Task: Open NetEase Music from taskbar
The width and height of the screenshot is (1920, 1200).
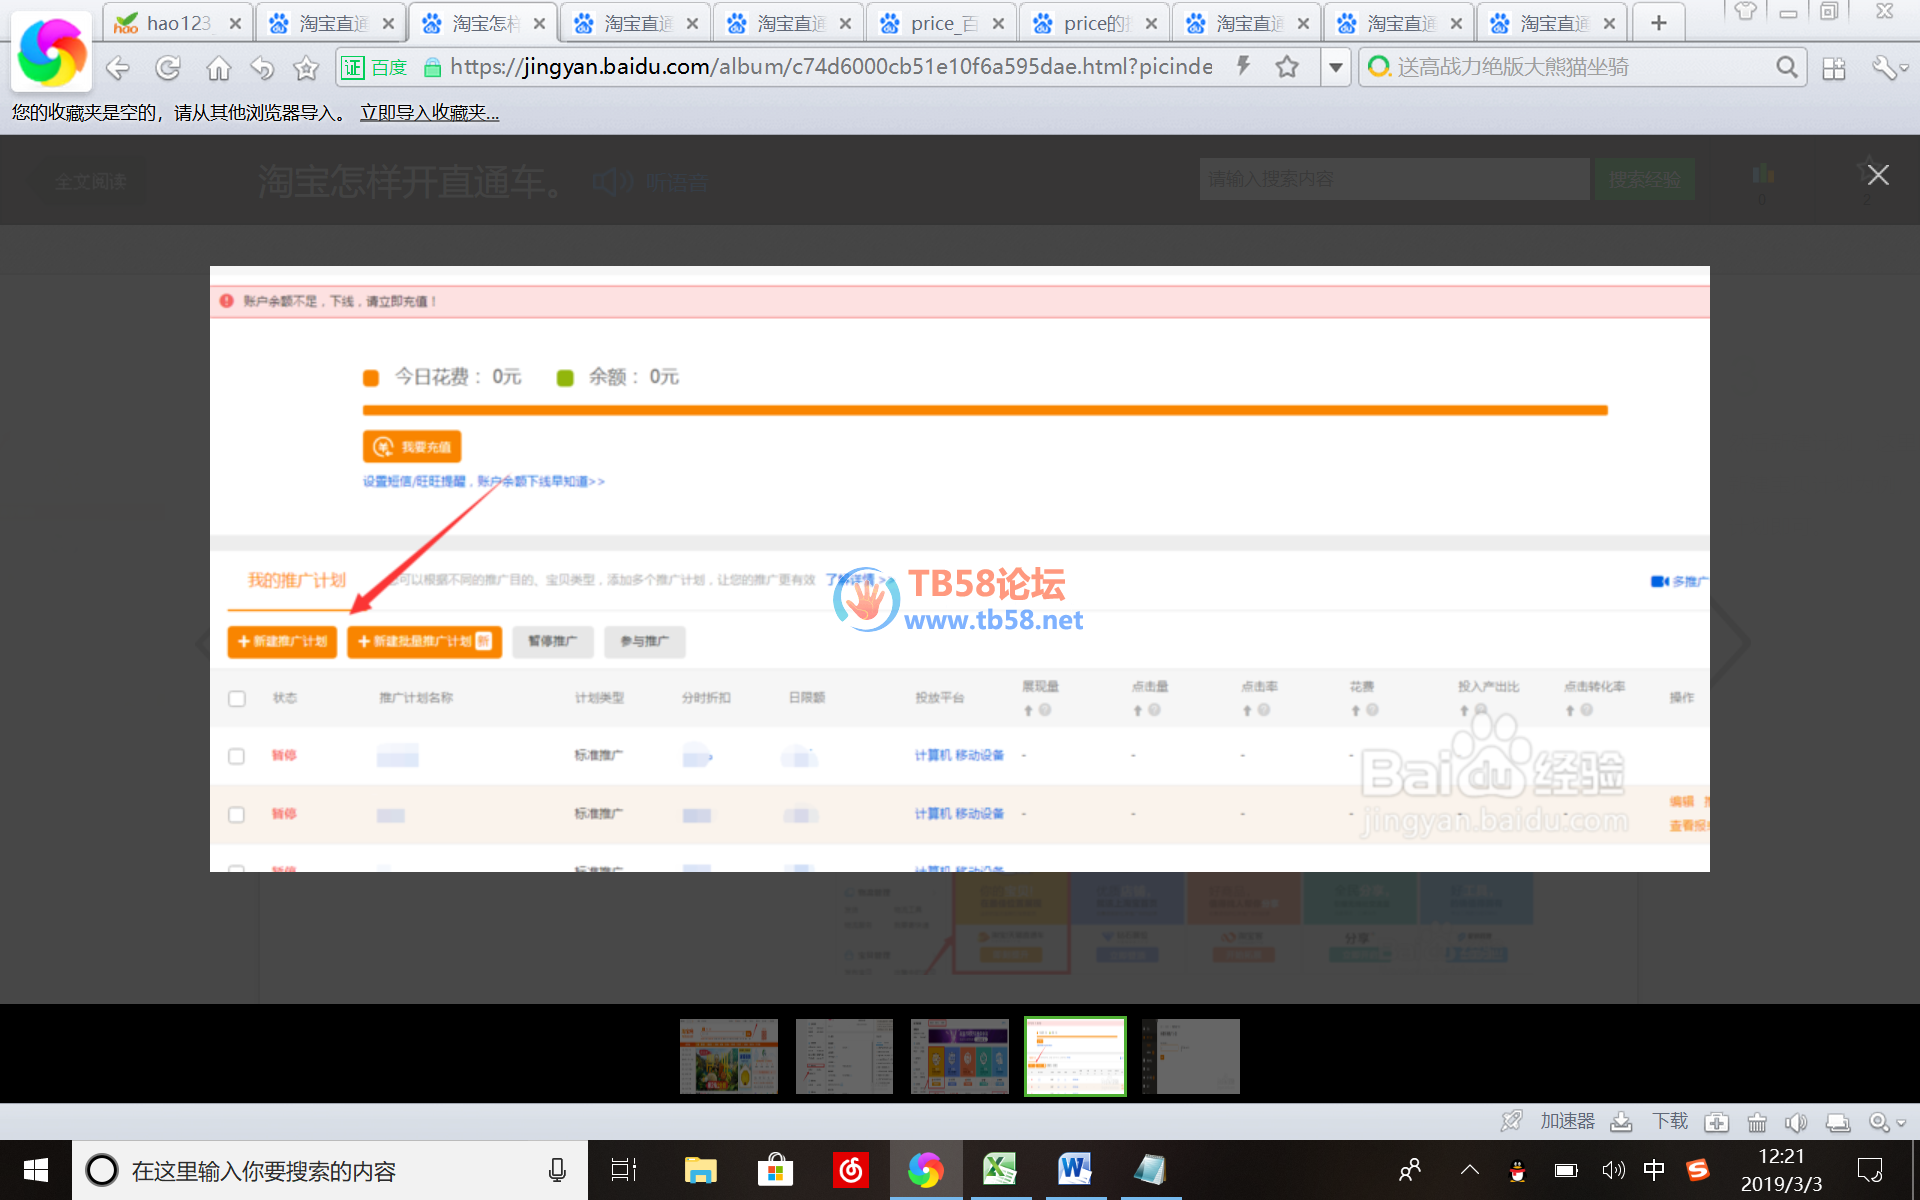Action: pos(851,1169)
